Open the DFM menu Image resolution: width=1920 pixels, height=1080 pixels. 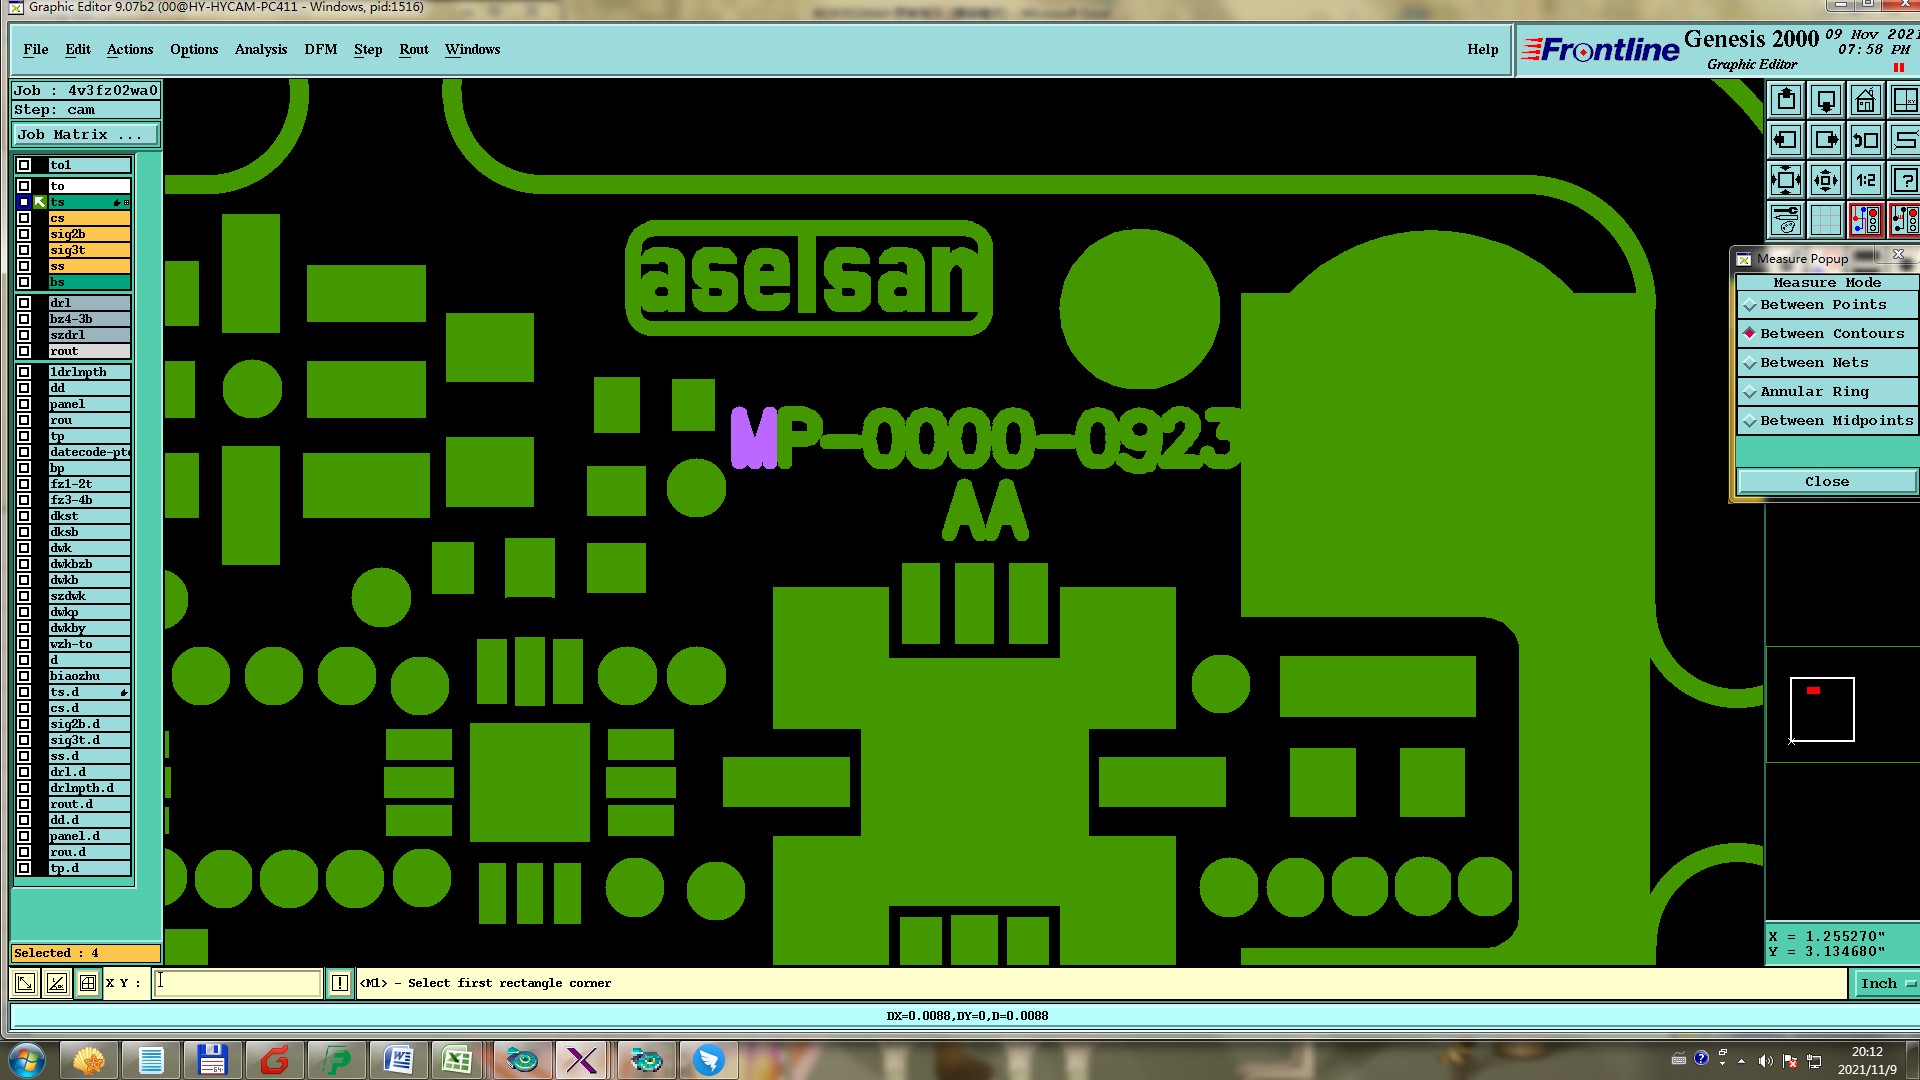tap(321, 49)
